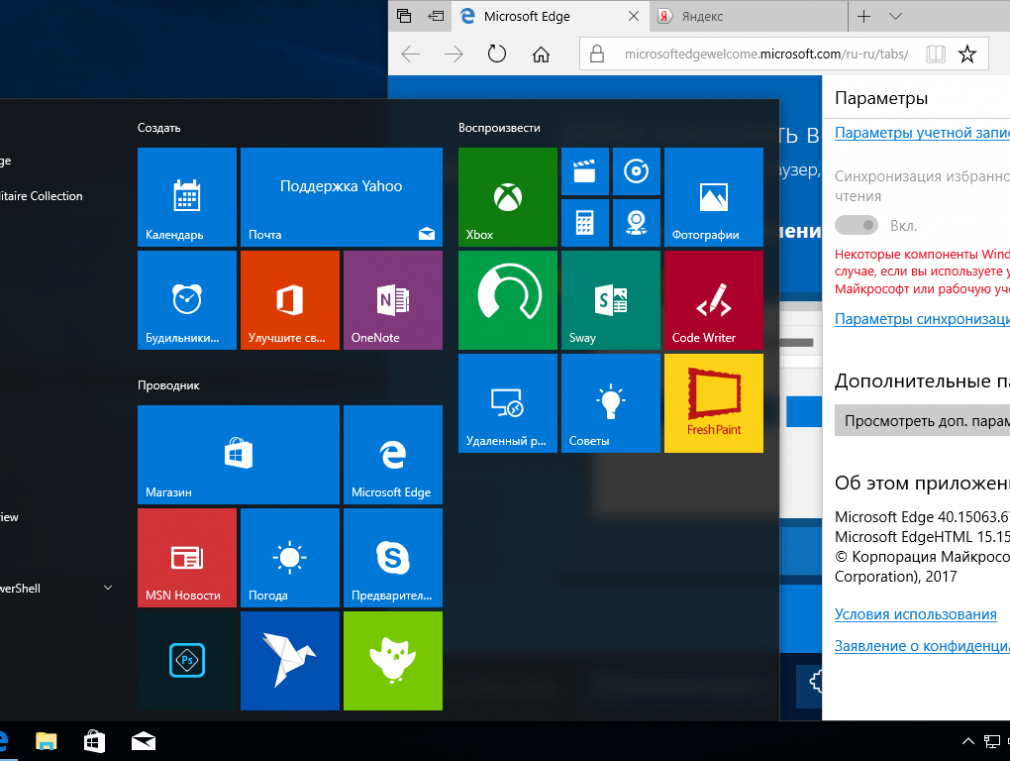Open the tab list dropdown arrow in Edge
This screenshot has height=761, width=1010.
(x=895, y=17)
